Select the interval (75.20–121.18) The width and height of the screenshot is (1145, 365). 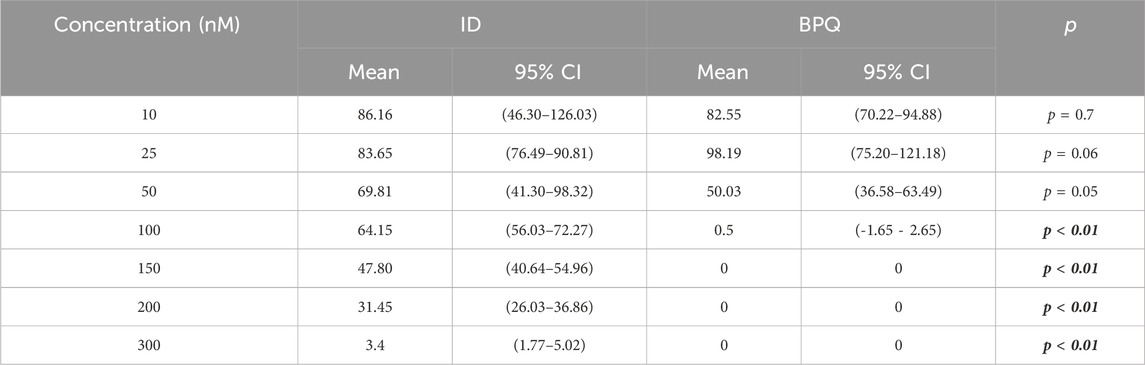(x=898, y=154)
